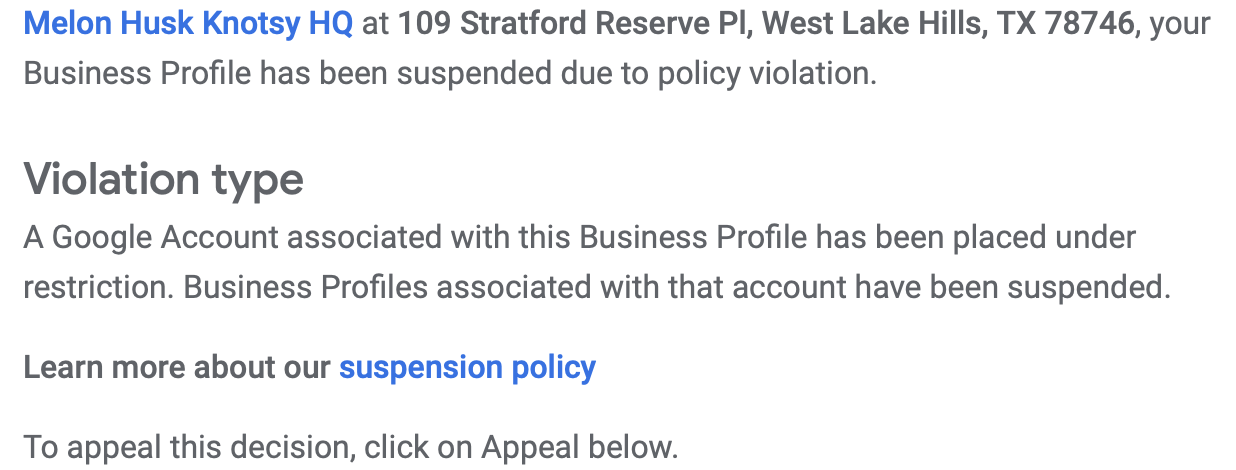
Task: Click the 'has been placed under' phrase
Action: point(976,237)
